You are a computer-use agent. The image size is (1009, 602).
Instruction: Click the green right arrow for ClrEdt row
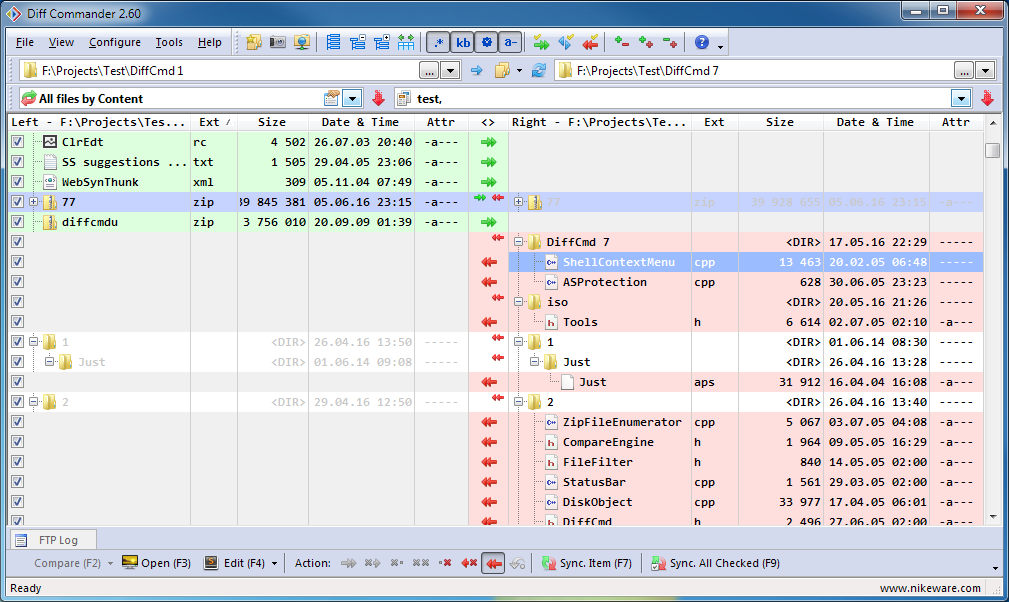pos(488,142)
